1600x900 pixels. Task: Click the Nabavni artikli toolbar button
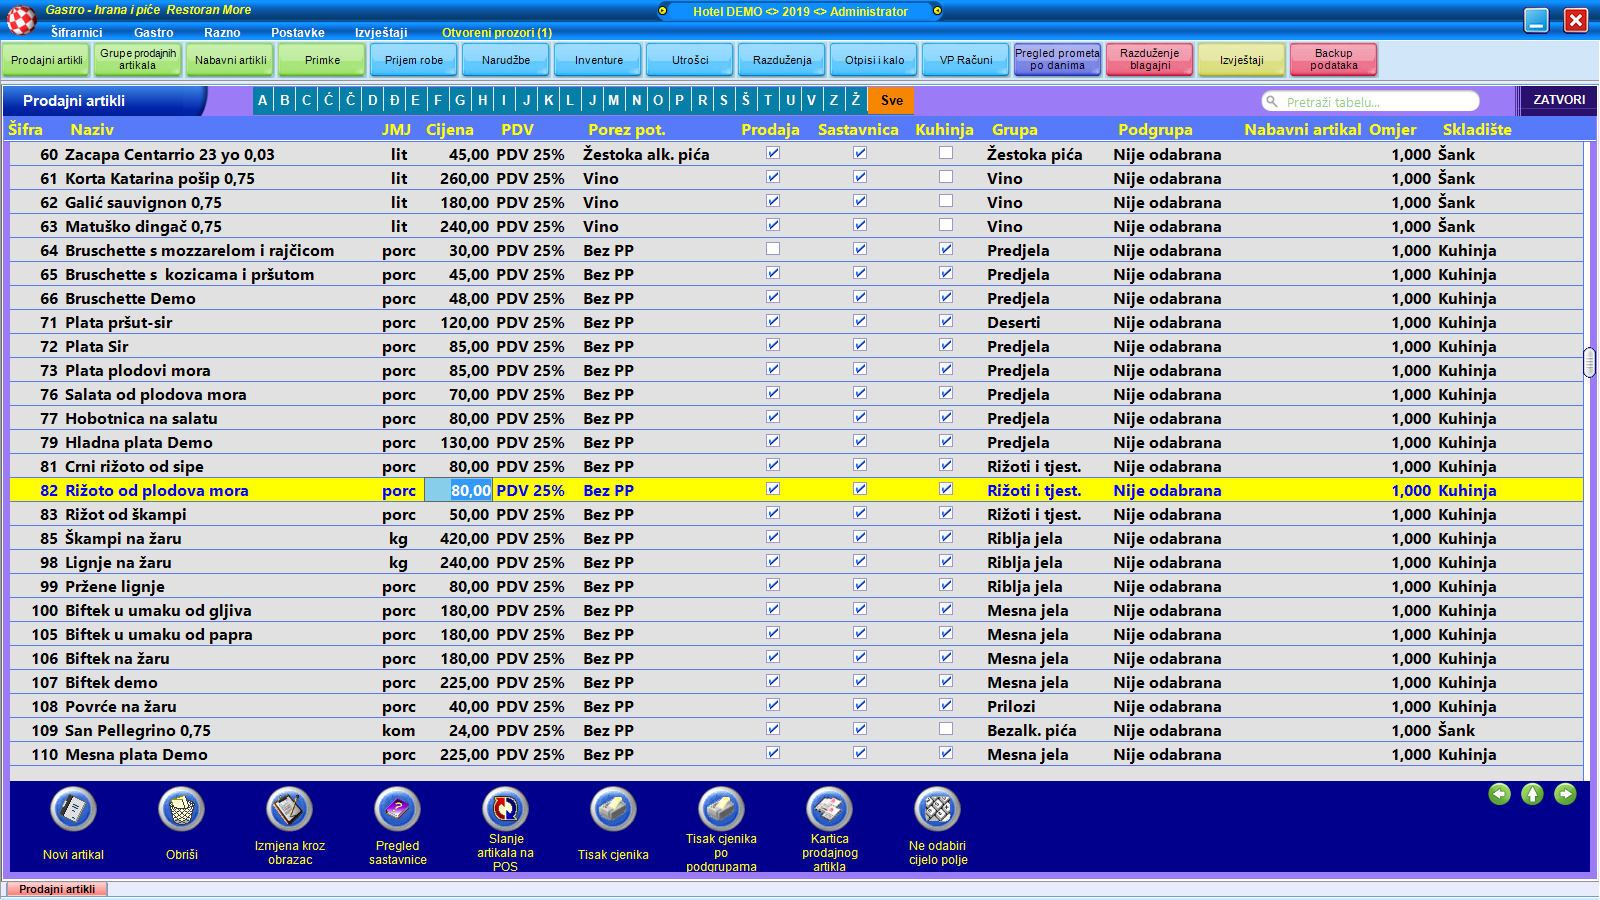point(230,60)
